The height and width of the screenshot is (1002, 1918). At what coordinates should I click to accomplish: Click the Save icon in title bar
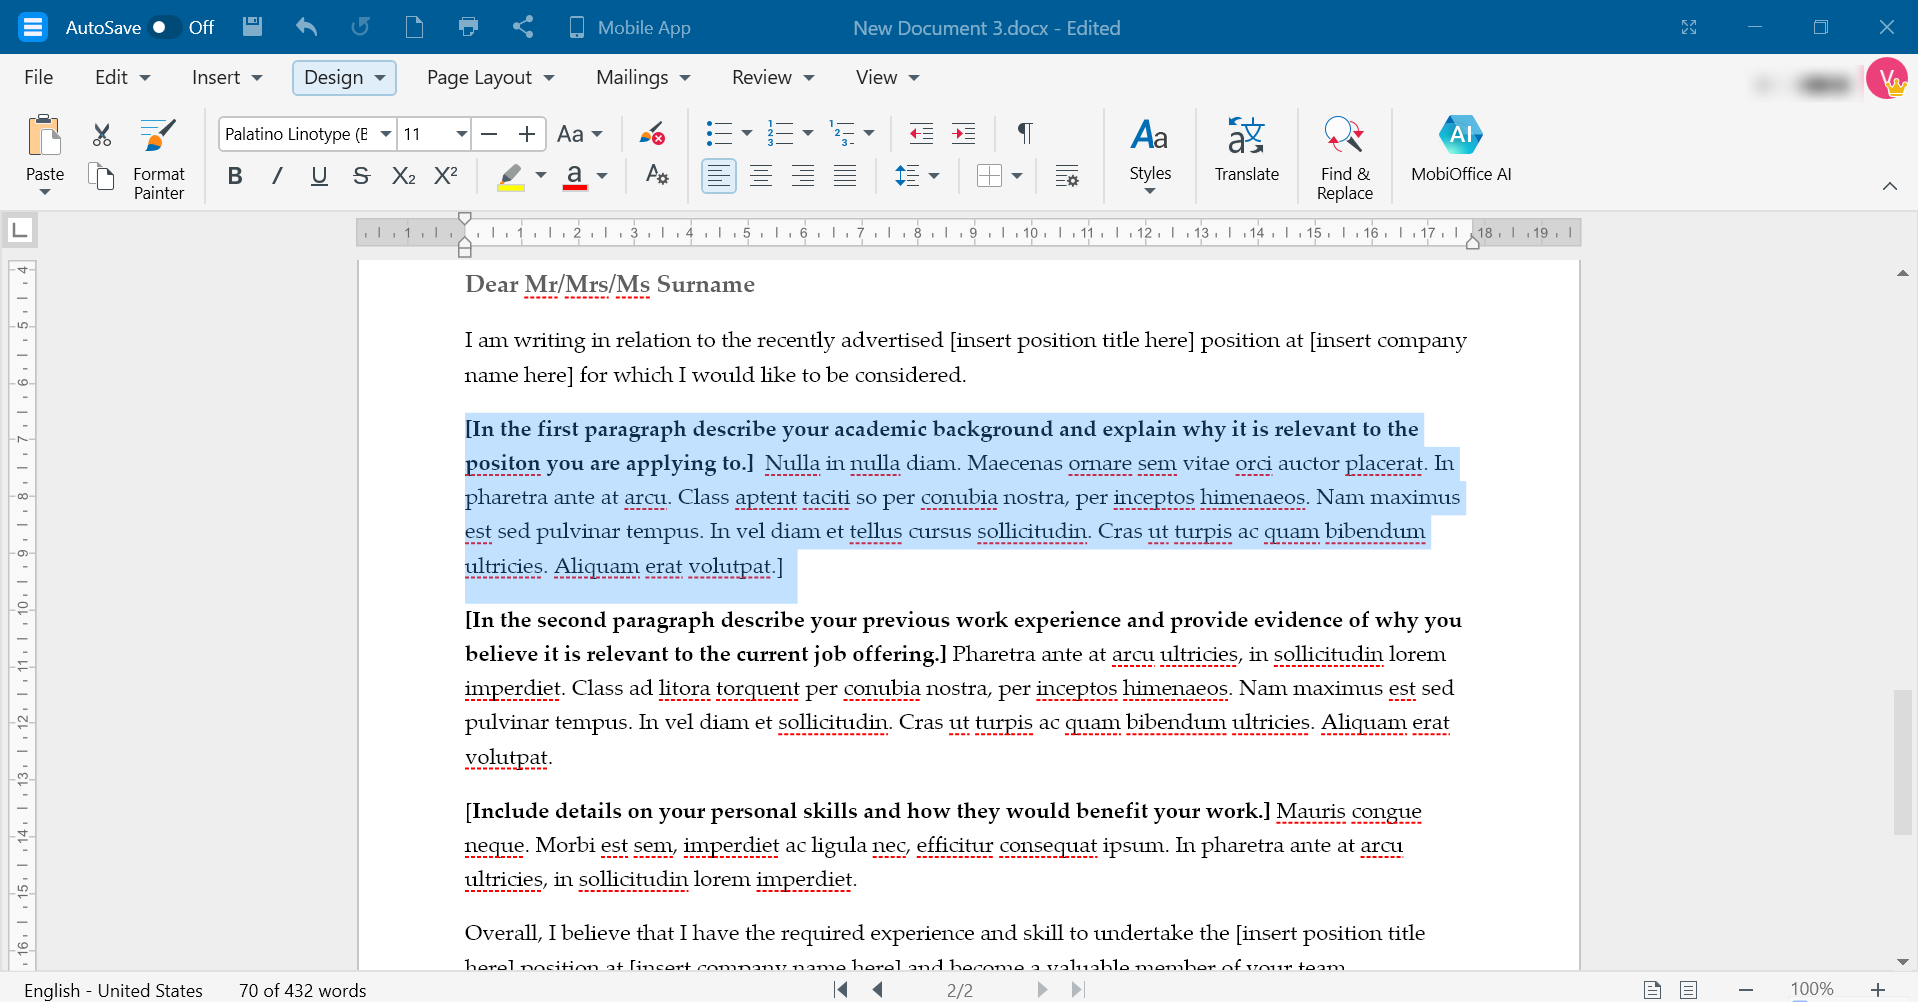pos(253,27)
